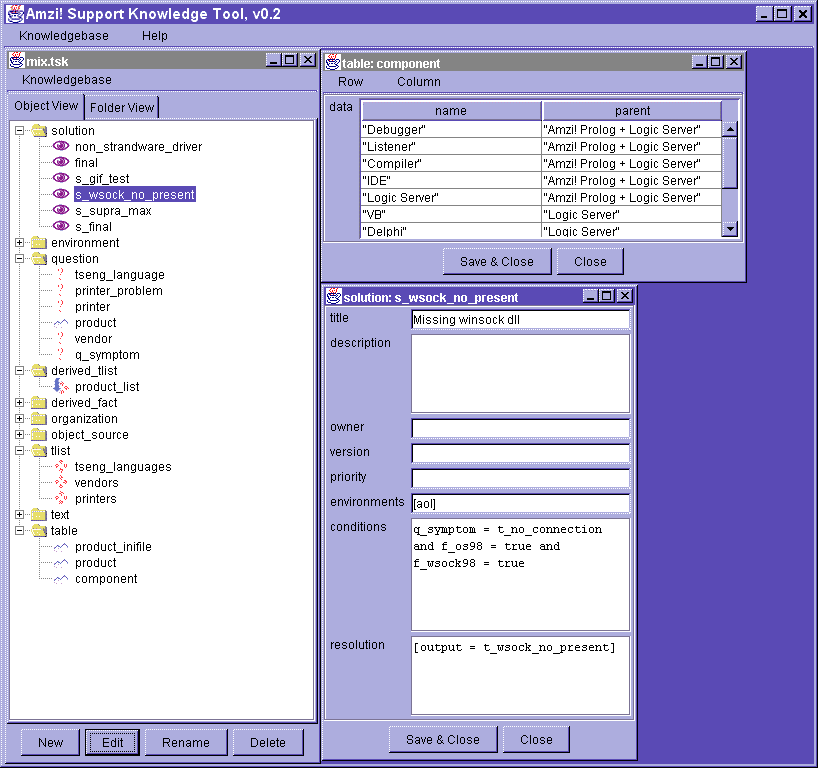This screenshot has height=768, width=818.
Task: Open the Knowledgebase menu in mix.tsk window
Action: tap(67, 80)
